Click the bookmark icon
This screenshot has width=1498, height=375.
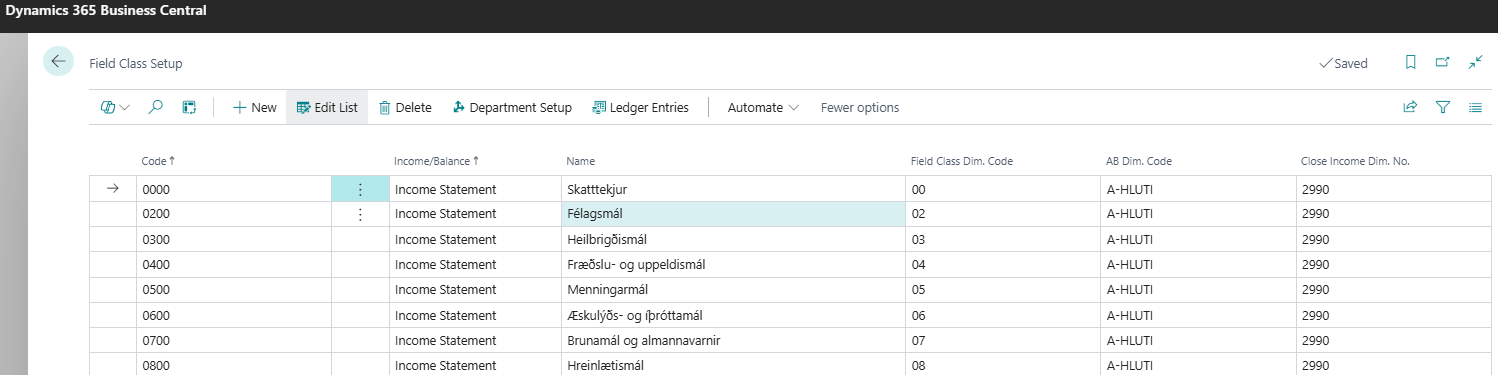1411,62
